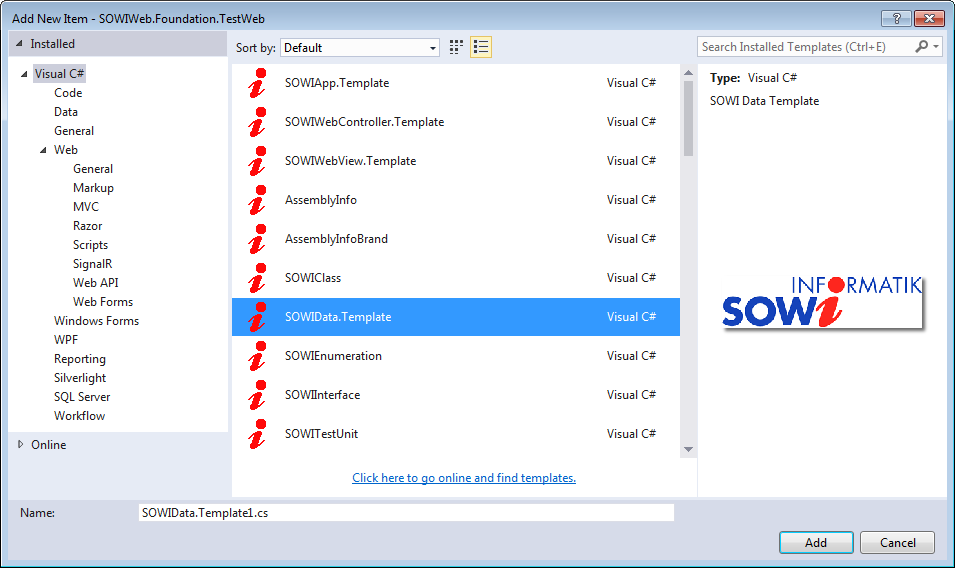Open the Sort by Default dropdown
This screenshot has width=955, height=568.
[360, 47]
